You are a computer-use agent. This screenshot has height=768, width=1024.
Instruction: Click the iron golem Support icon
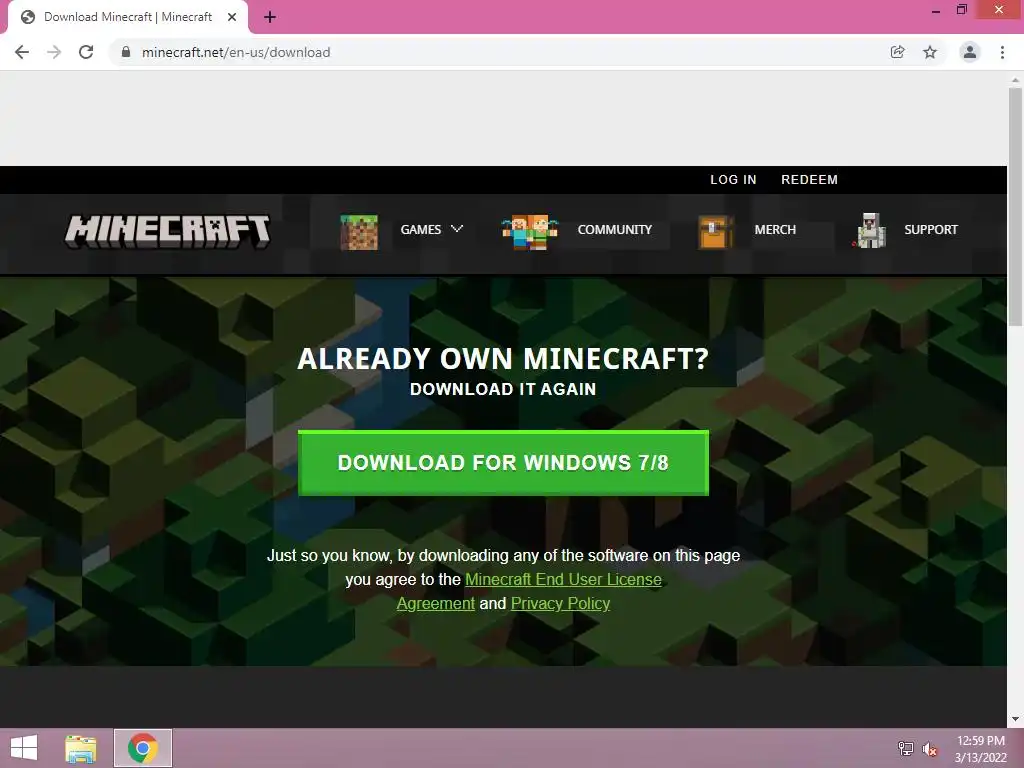click(871, 231)
